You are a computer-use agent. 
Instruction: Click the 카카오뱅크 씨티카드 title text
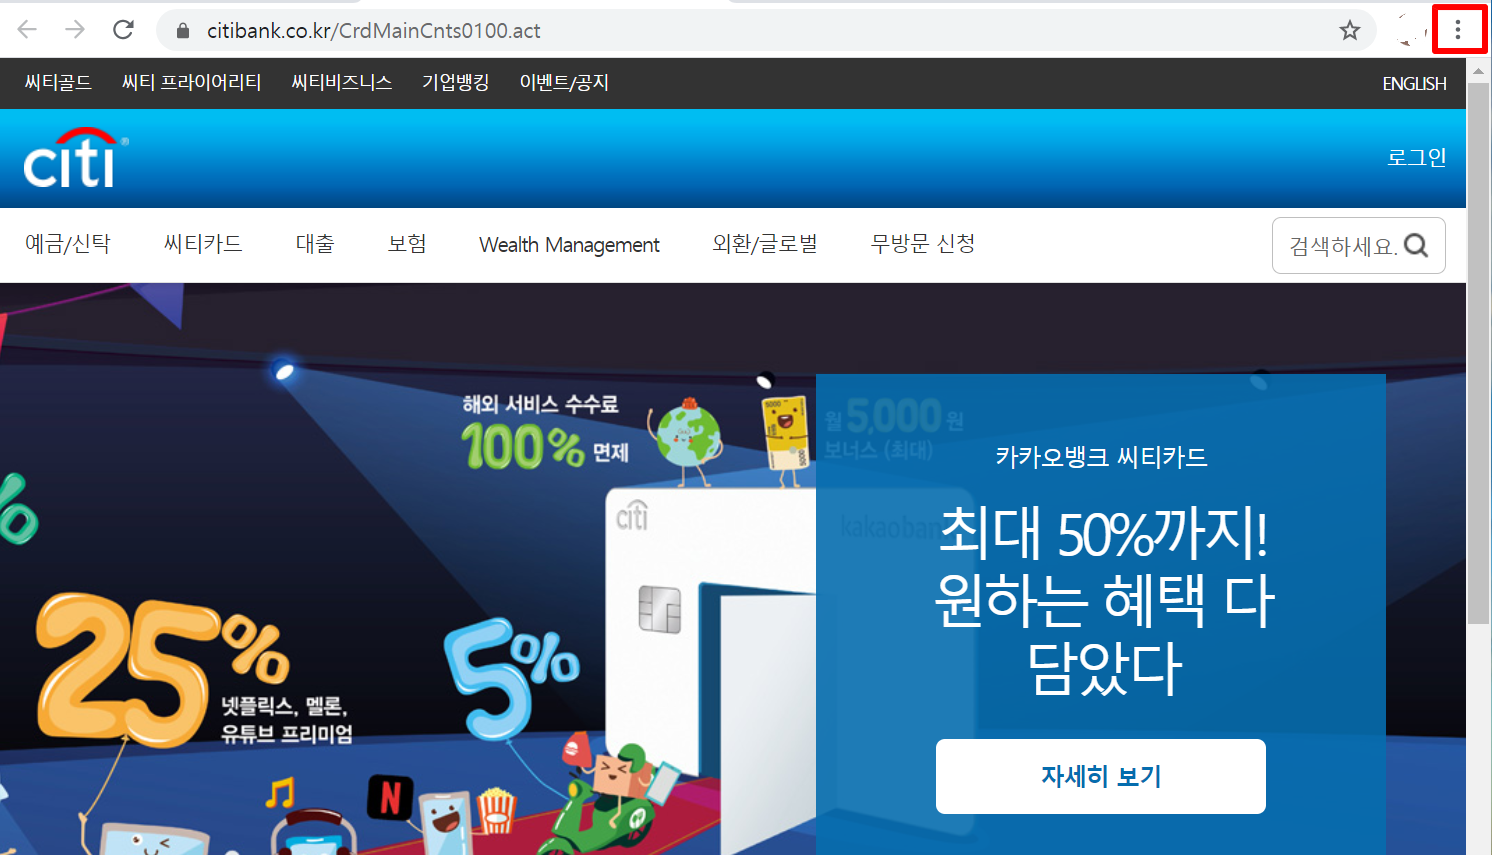(1101, 457)
